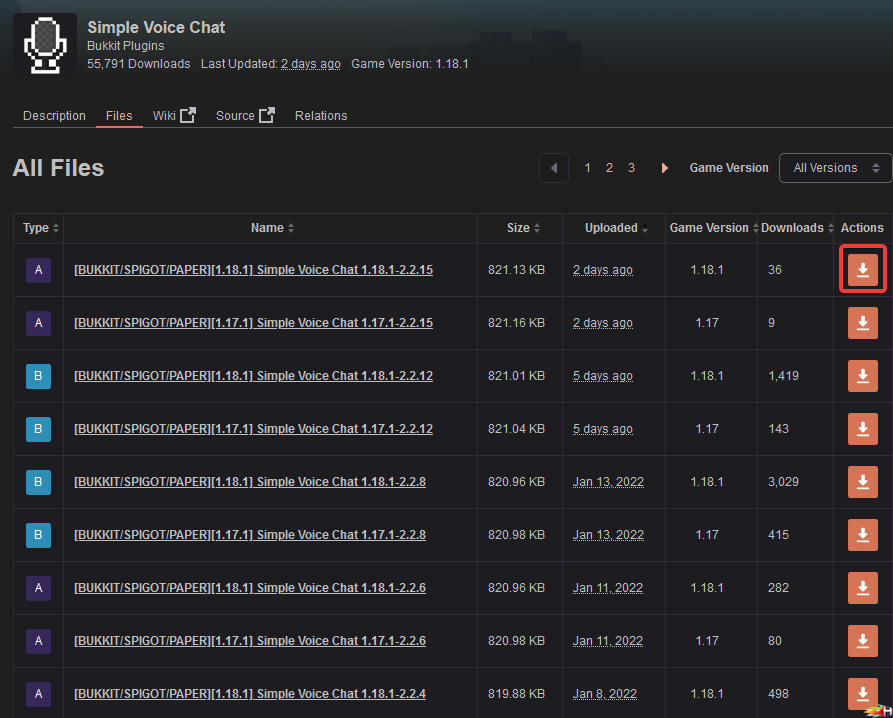Open file link Simple Voice Chat 1.17.1-2.2.15
The height and width of the screenshot is (718, 893).
253,323
